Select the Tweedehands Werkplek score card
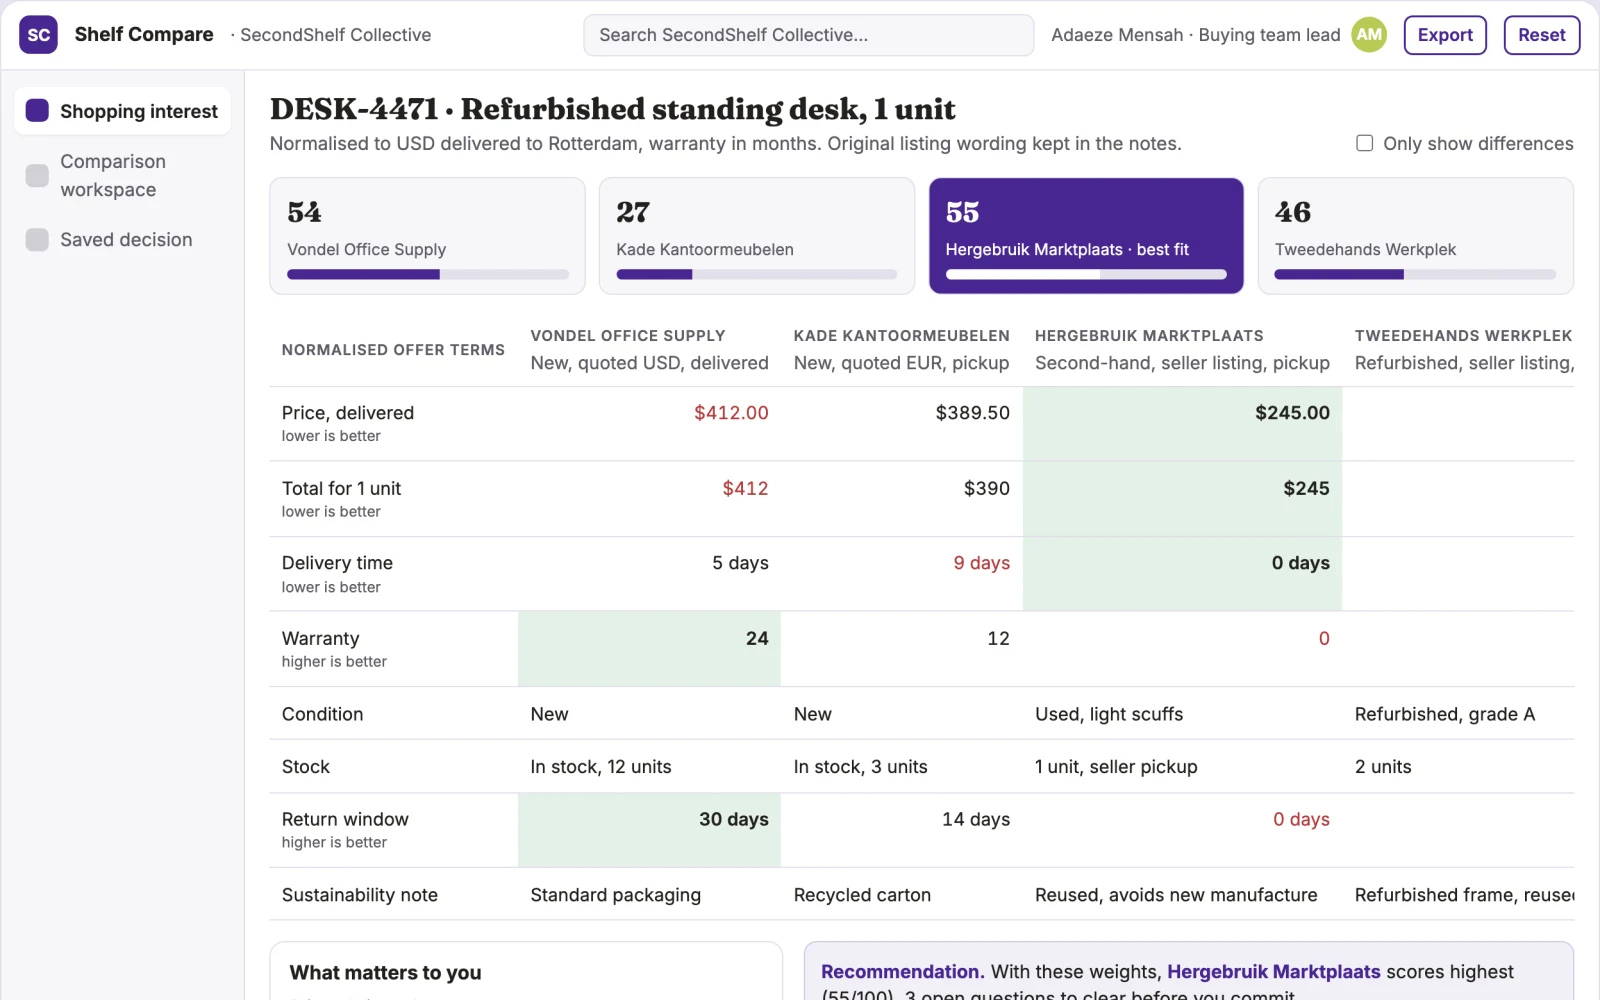The image size is (1600, 1000). coord(1415,236)
